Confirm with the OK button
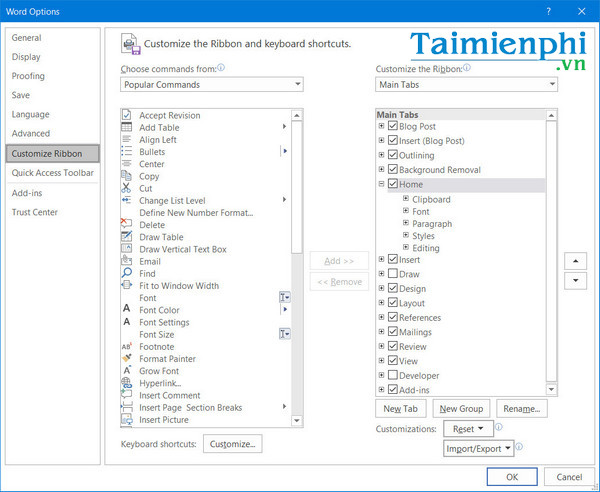This screenshot has height=492, width=600. [x=512, y=477]
